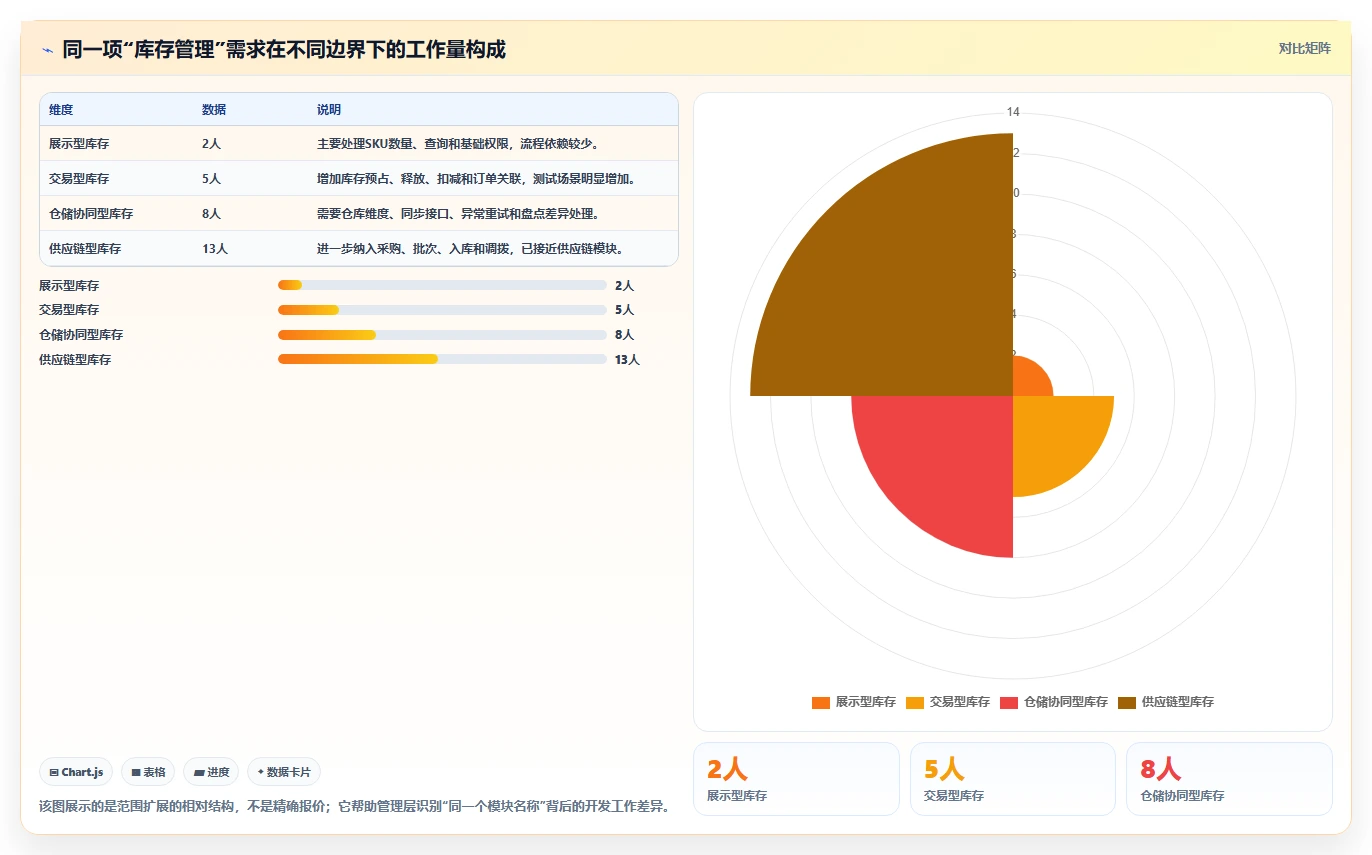Click the 说明 column header
The image size is (1372, 855).
click(x=329, y=110)
